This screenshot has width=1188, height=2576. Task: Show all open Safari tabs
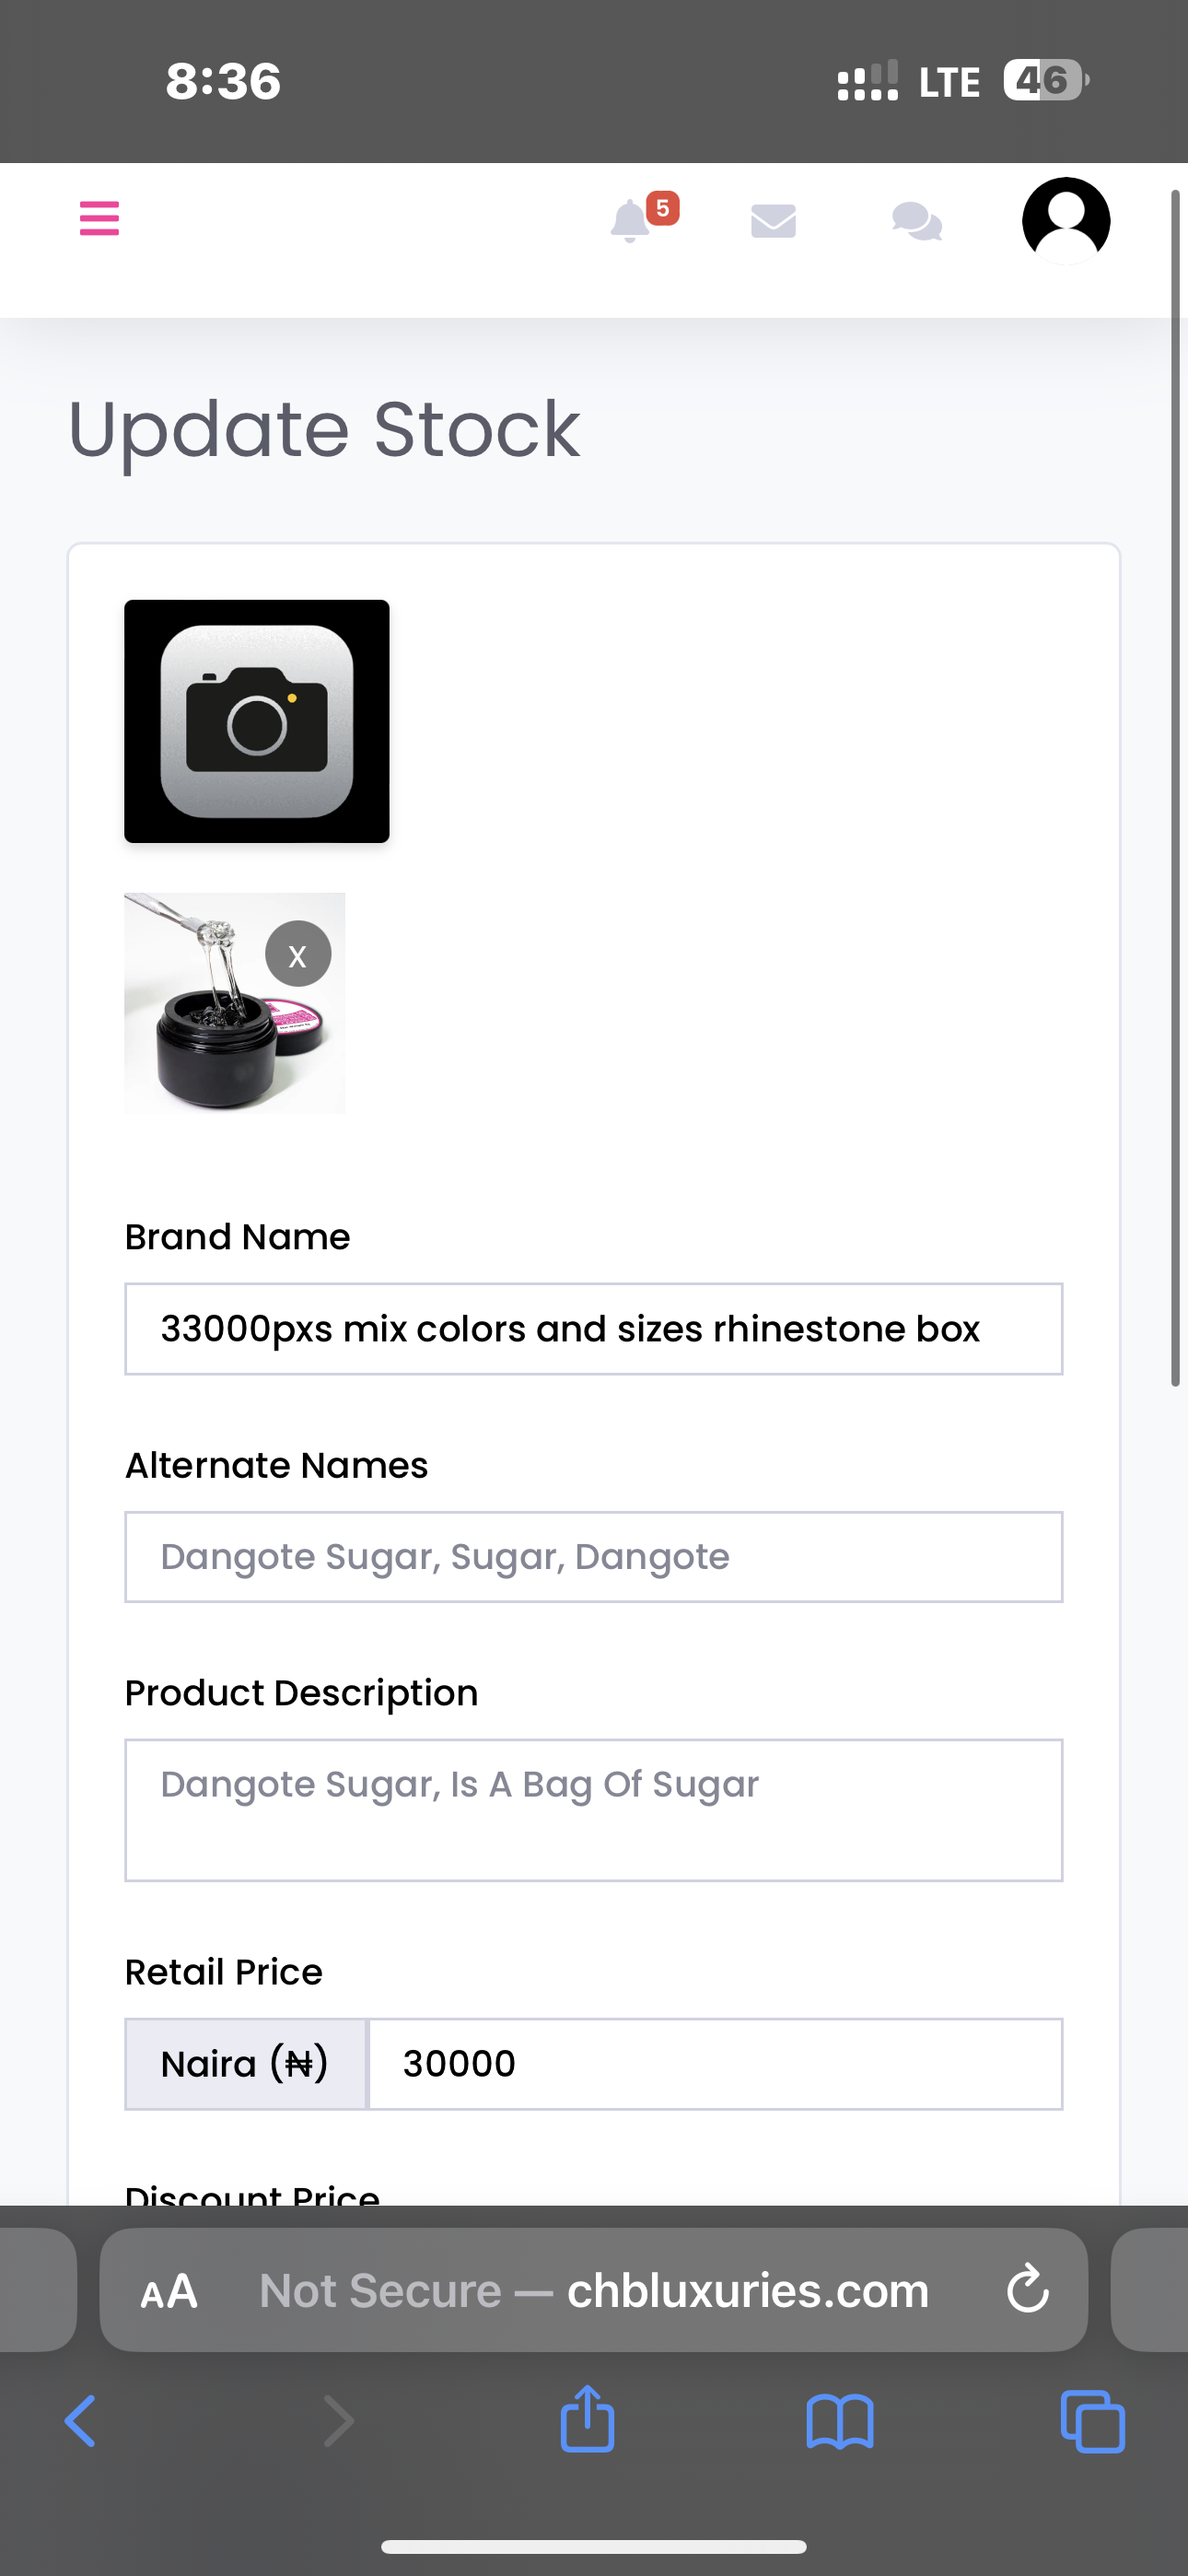[x=1092, y=2422]
